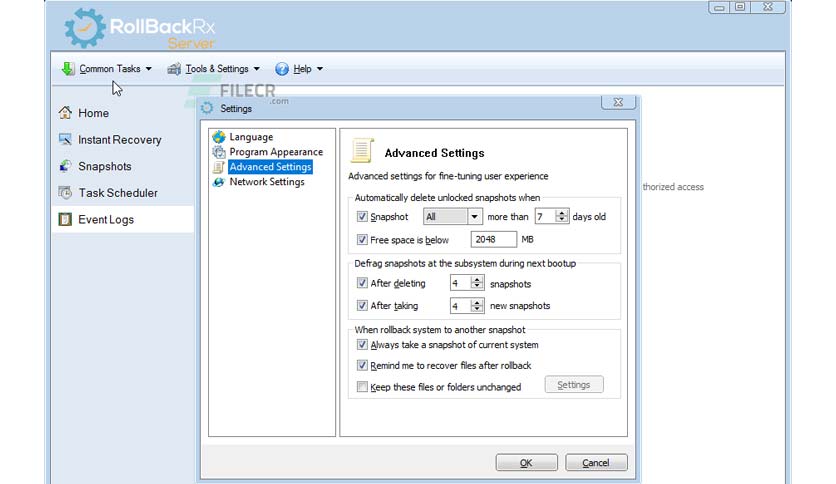Click the Home house icon in sidebar
This screenshot has width=836, height=484.
point(65,112)
